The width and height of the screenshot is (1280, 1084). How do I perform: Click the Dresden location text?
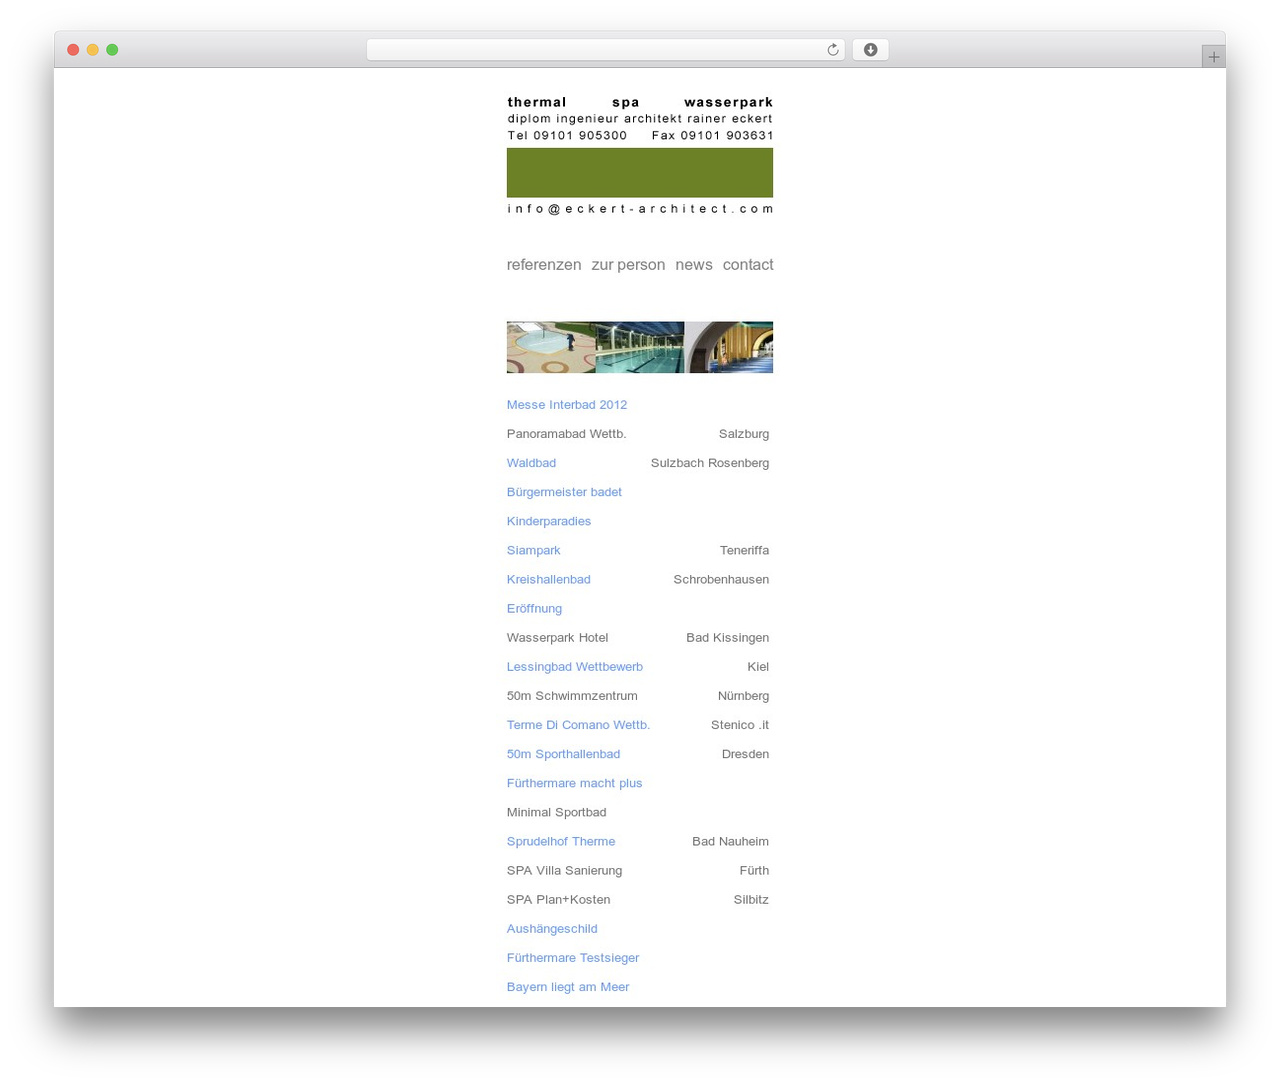click(x=745, y=754)
